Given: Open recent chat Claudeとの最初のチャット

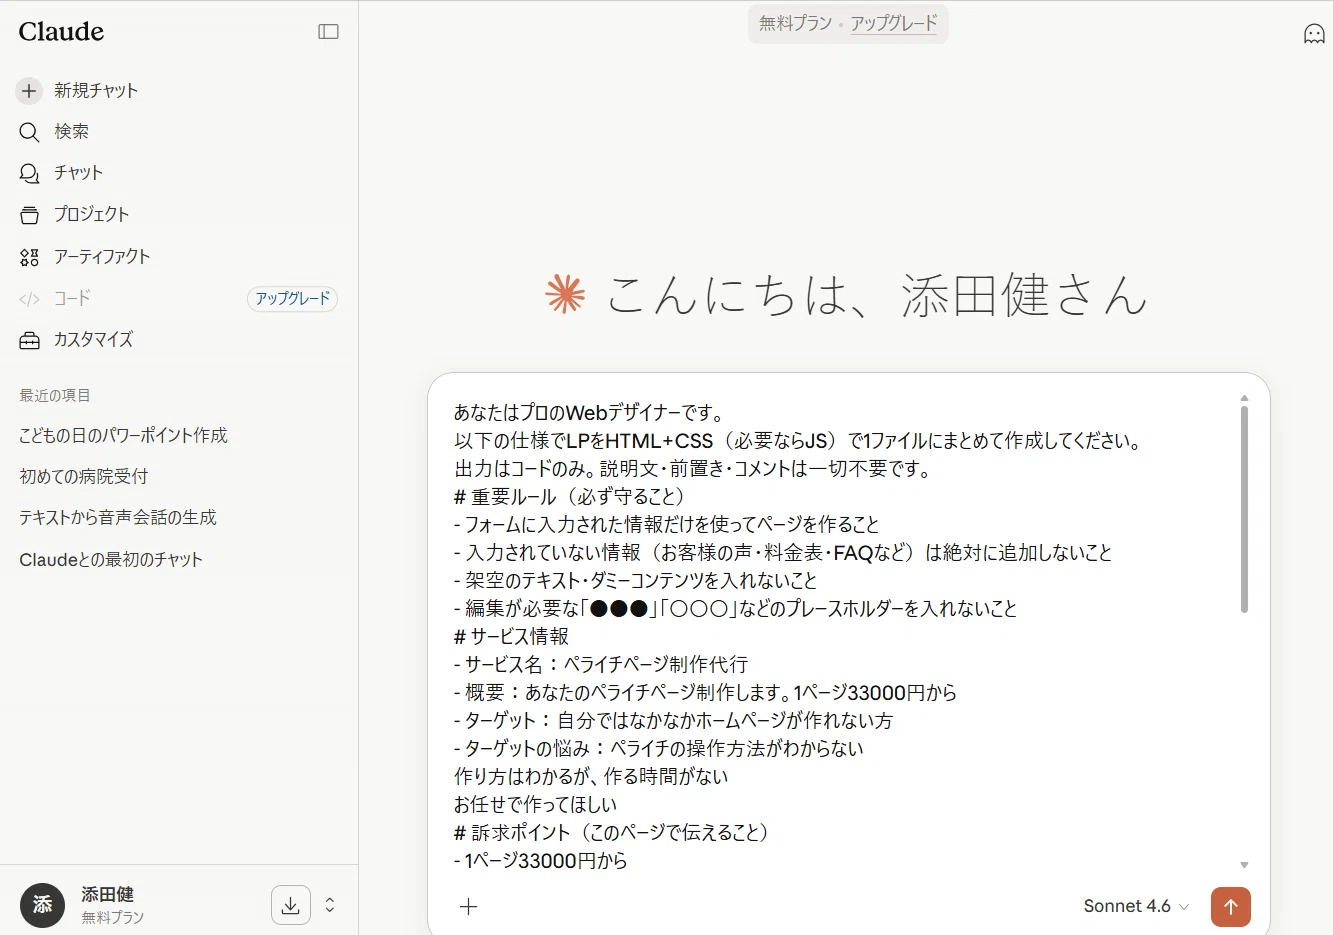Looking at the screenshot, I should coord(111,560).
